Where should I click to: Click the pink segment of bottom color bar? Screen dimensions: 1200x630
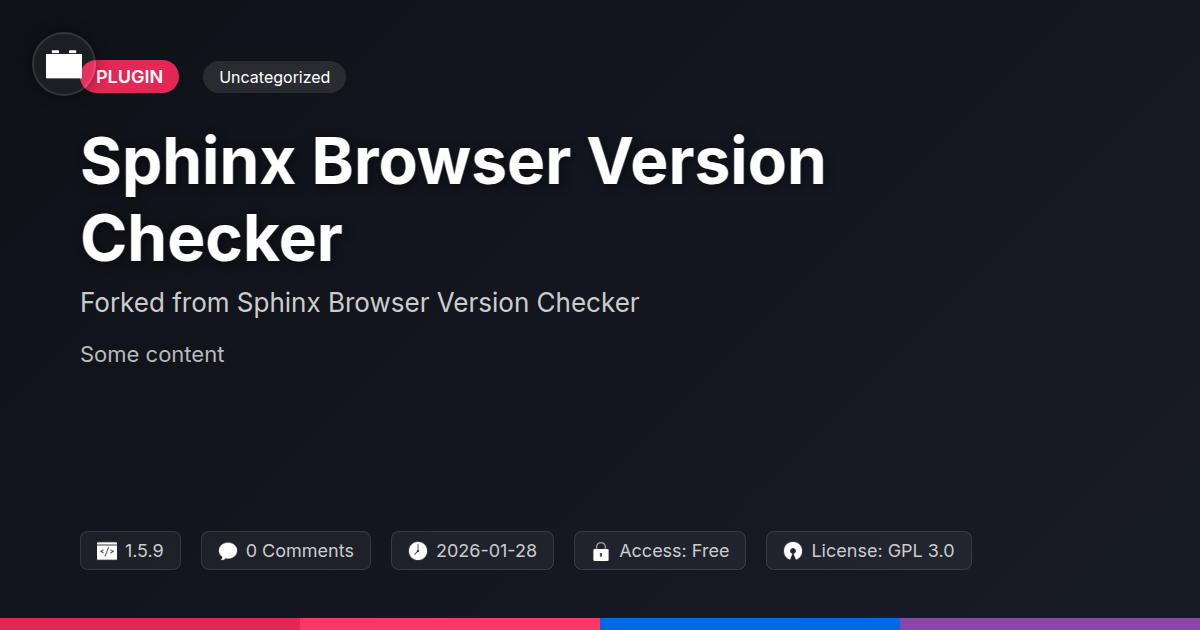coord(450,624)
